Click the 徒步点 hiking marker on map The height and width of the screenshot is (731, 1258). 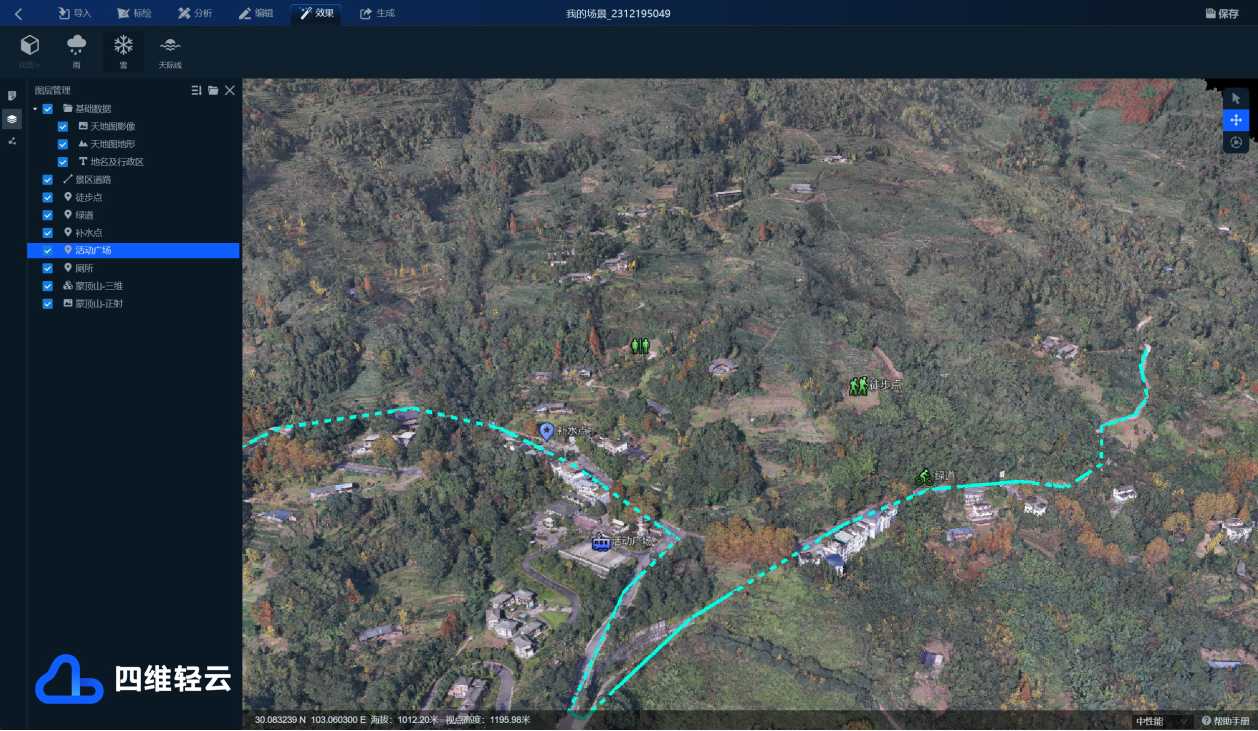858,386
